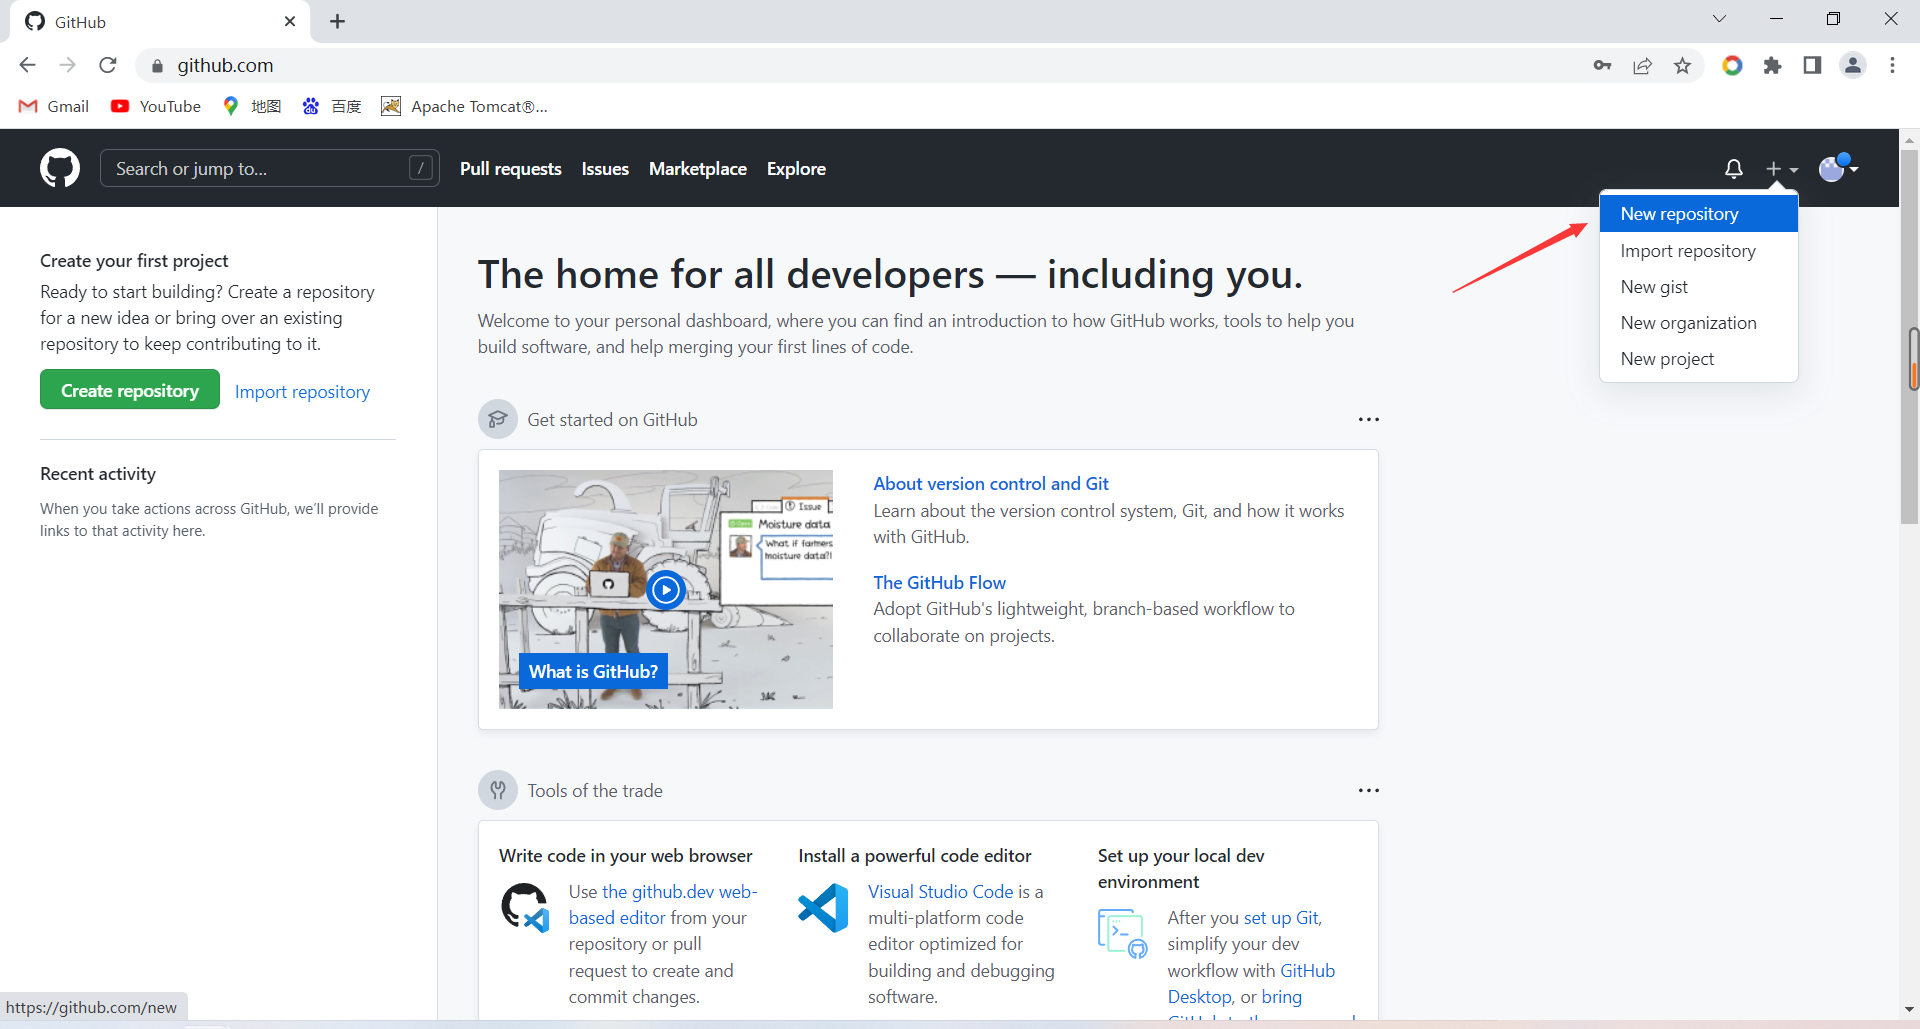Open saved passwords key icon

(x=1602, y=65)
